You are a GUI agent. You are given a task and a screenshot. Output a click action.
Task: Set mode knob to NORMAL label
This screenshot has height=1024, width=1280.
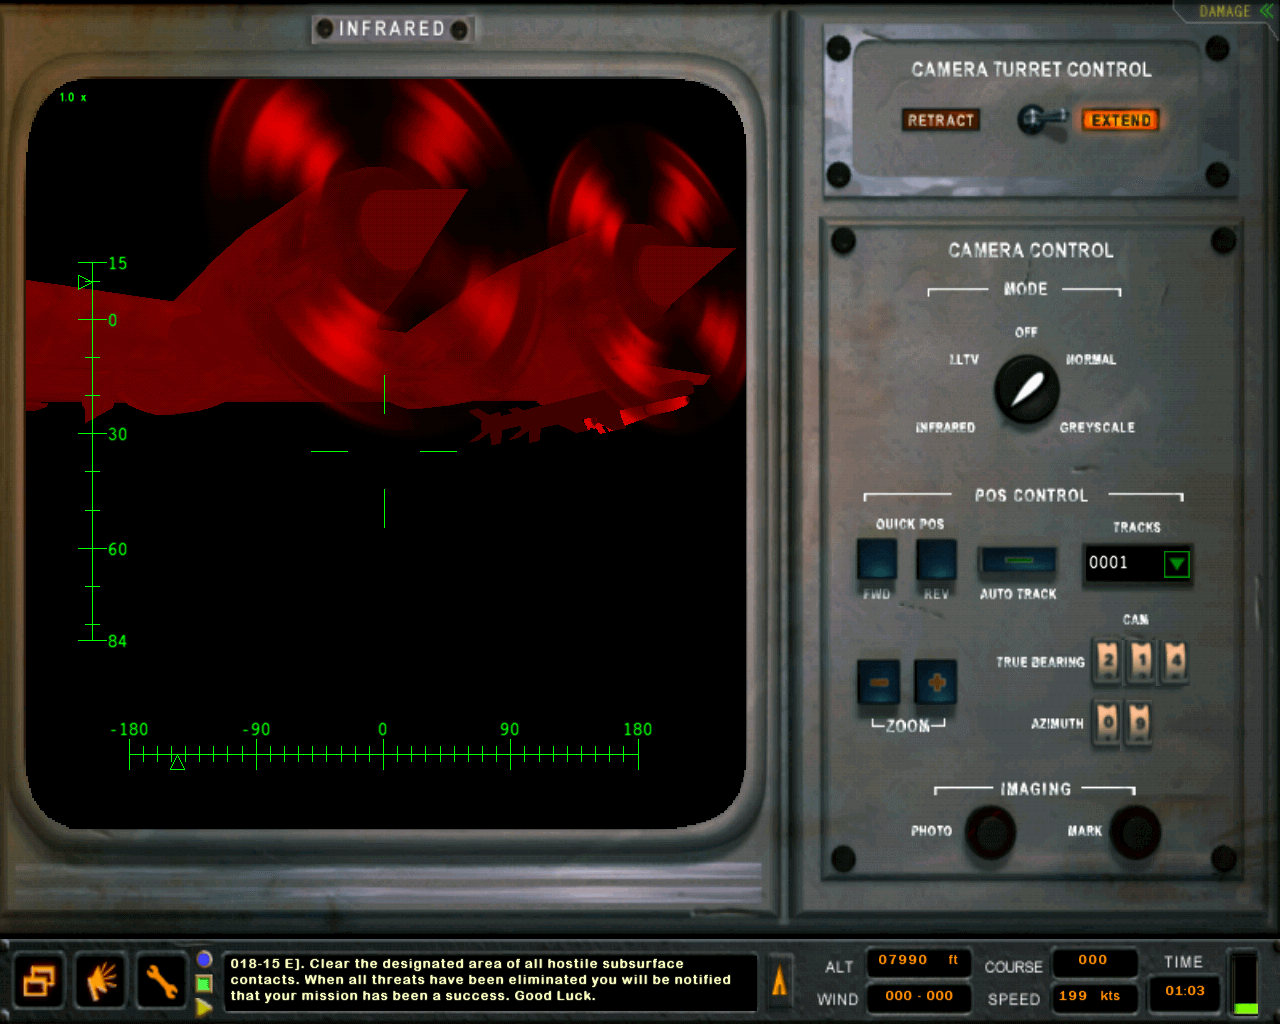1091,359
